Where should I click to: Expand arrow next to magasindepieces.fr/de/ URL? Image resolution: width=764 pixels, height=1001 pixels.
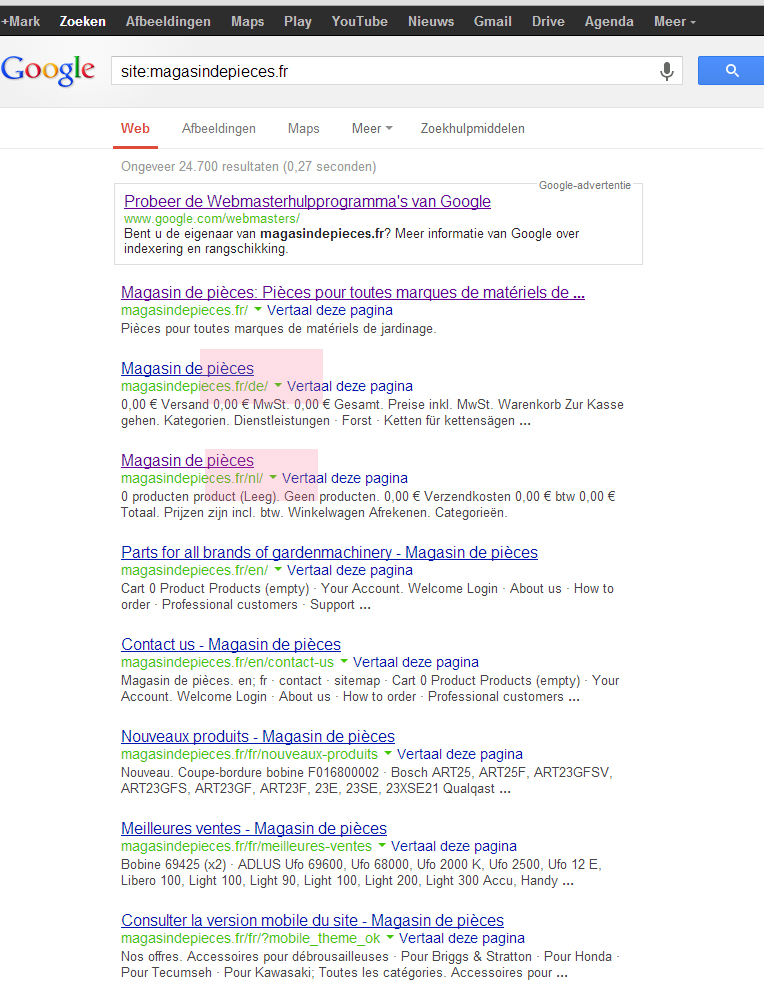pos(278,386)
